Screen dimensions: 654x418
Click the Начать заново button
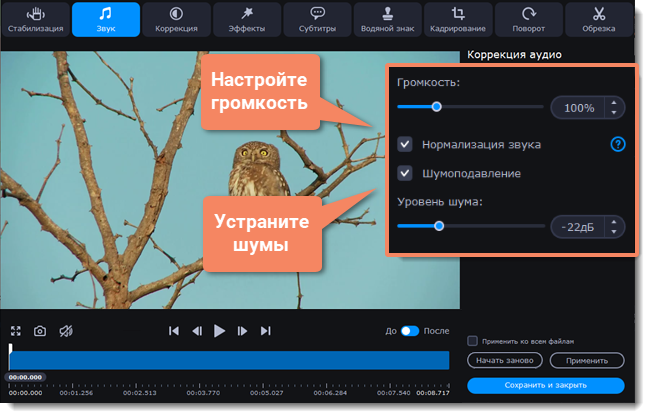point(505,360)
